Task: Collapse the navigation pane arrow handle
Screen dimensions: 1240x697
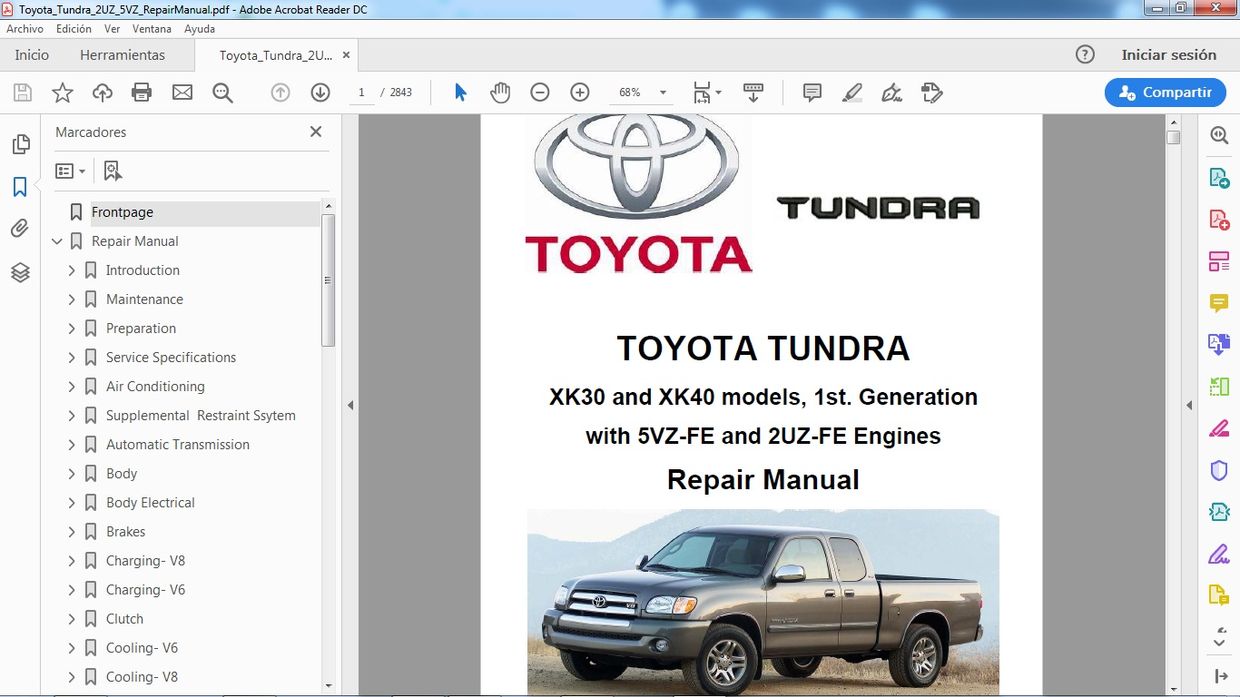Action: (351, 405)
